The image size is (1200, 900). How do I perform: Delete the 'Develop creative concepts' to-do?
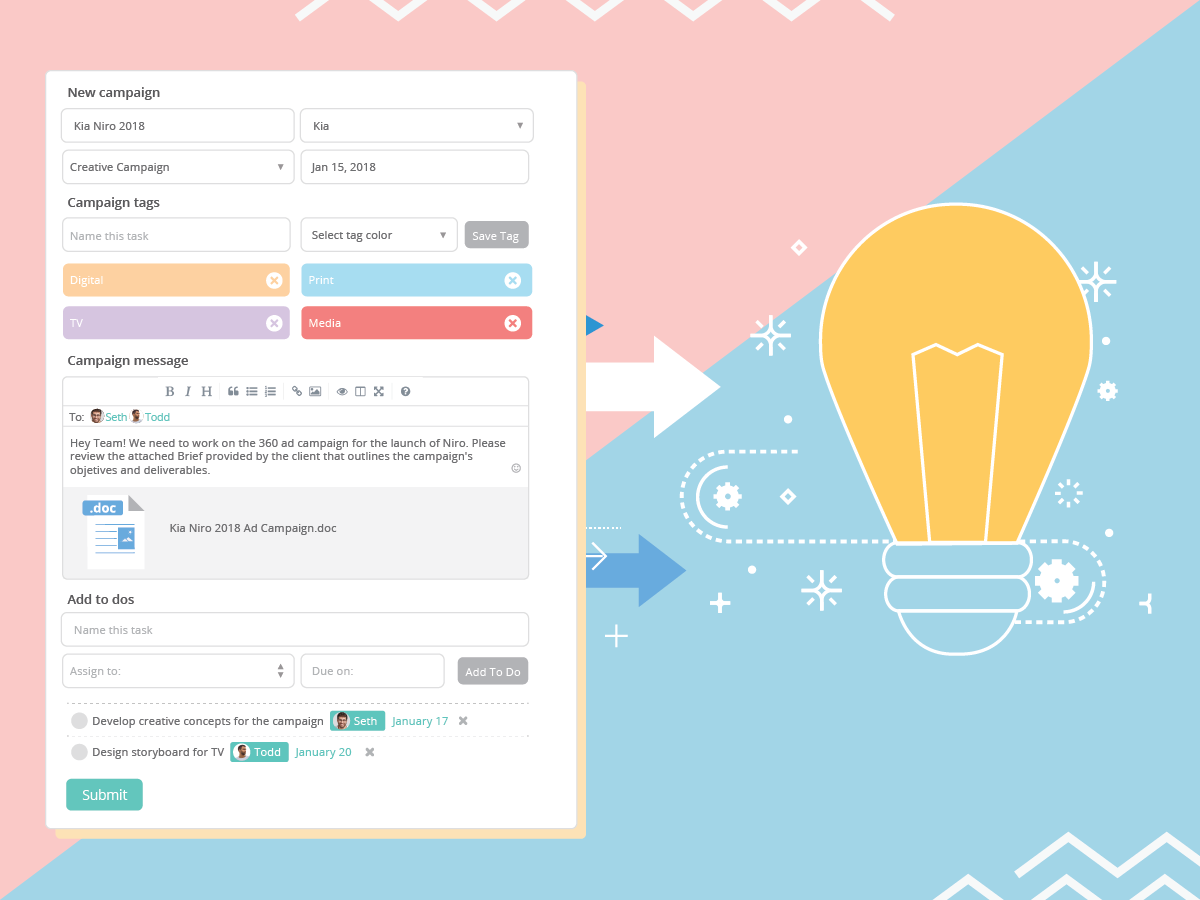(463, 721)
